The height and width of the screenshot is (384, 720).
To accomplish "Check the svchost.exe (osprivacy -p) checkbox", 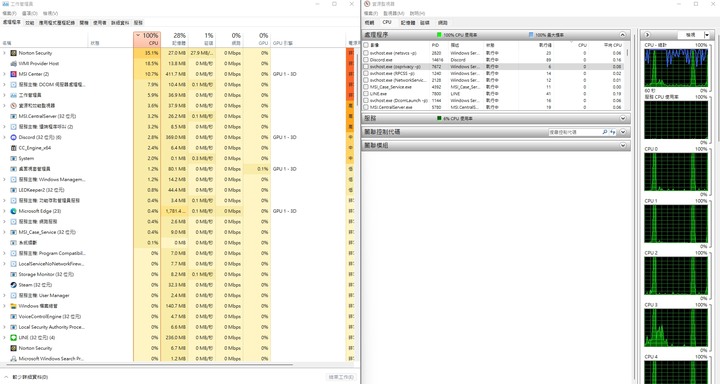I will [x=366, y=67].
